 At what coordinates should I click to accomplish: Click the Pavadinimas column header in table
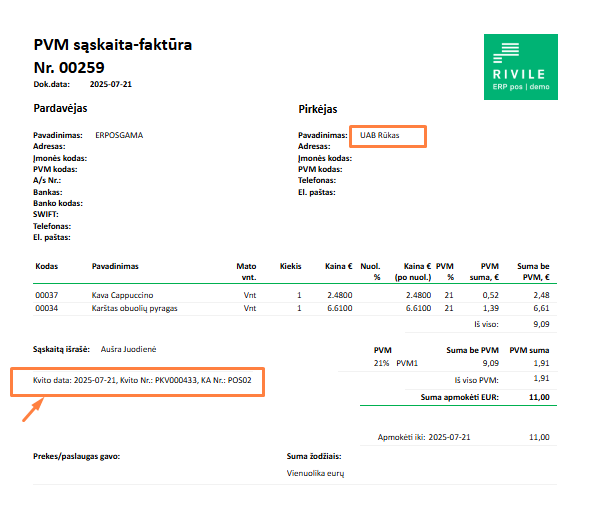point(115,266)
